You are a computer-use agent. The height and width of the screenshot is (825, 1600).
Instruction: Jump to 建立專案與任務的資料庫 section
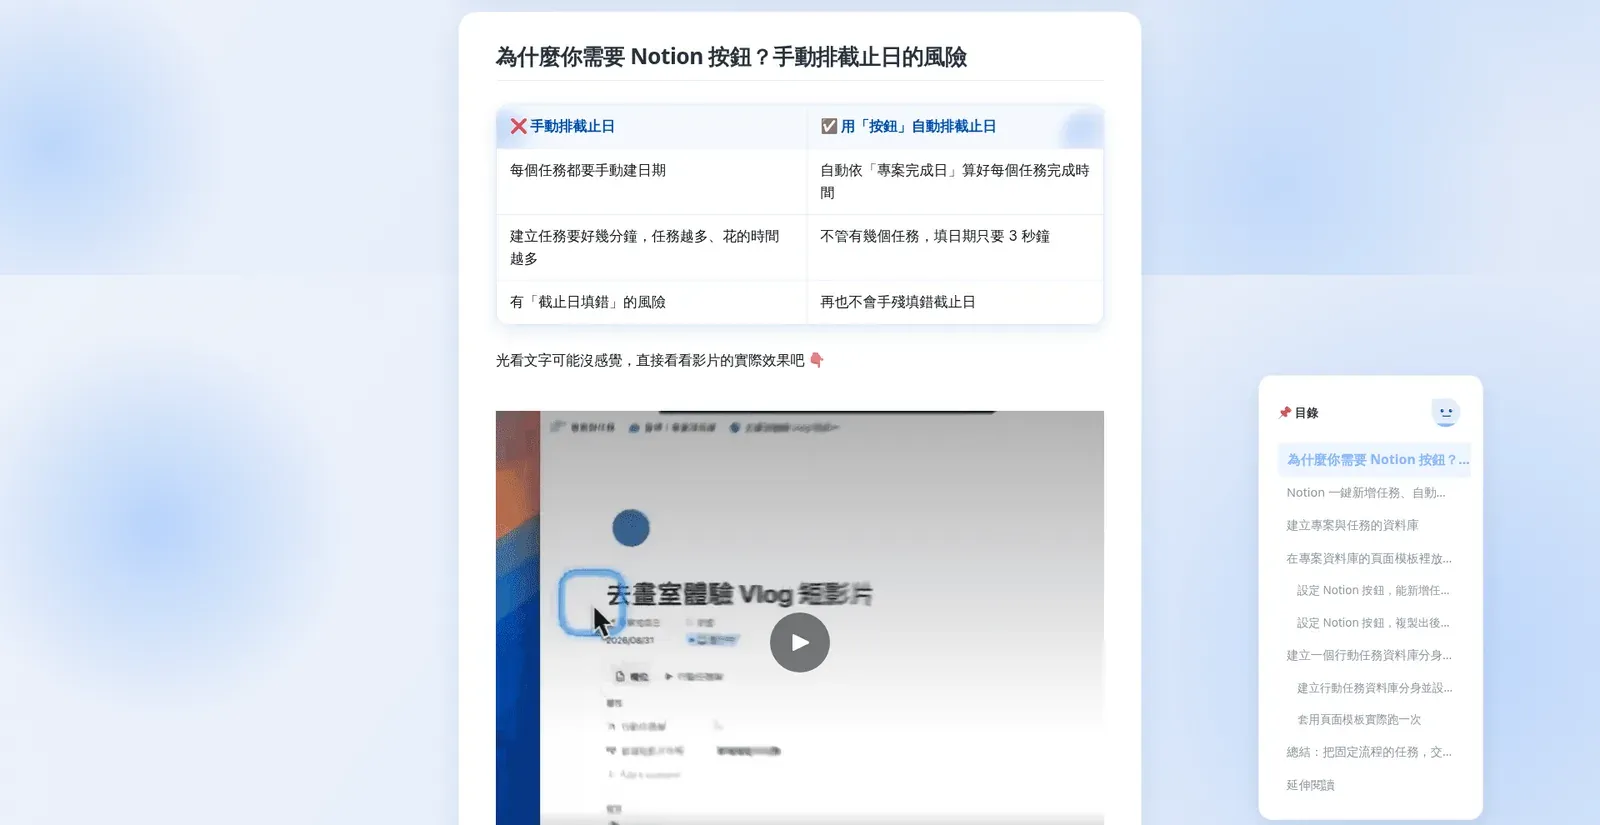pyautogui.click(x=1352, y=525)
